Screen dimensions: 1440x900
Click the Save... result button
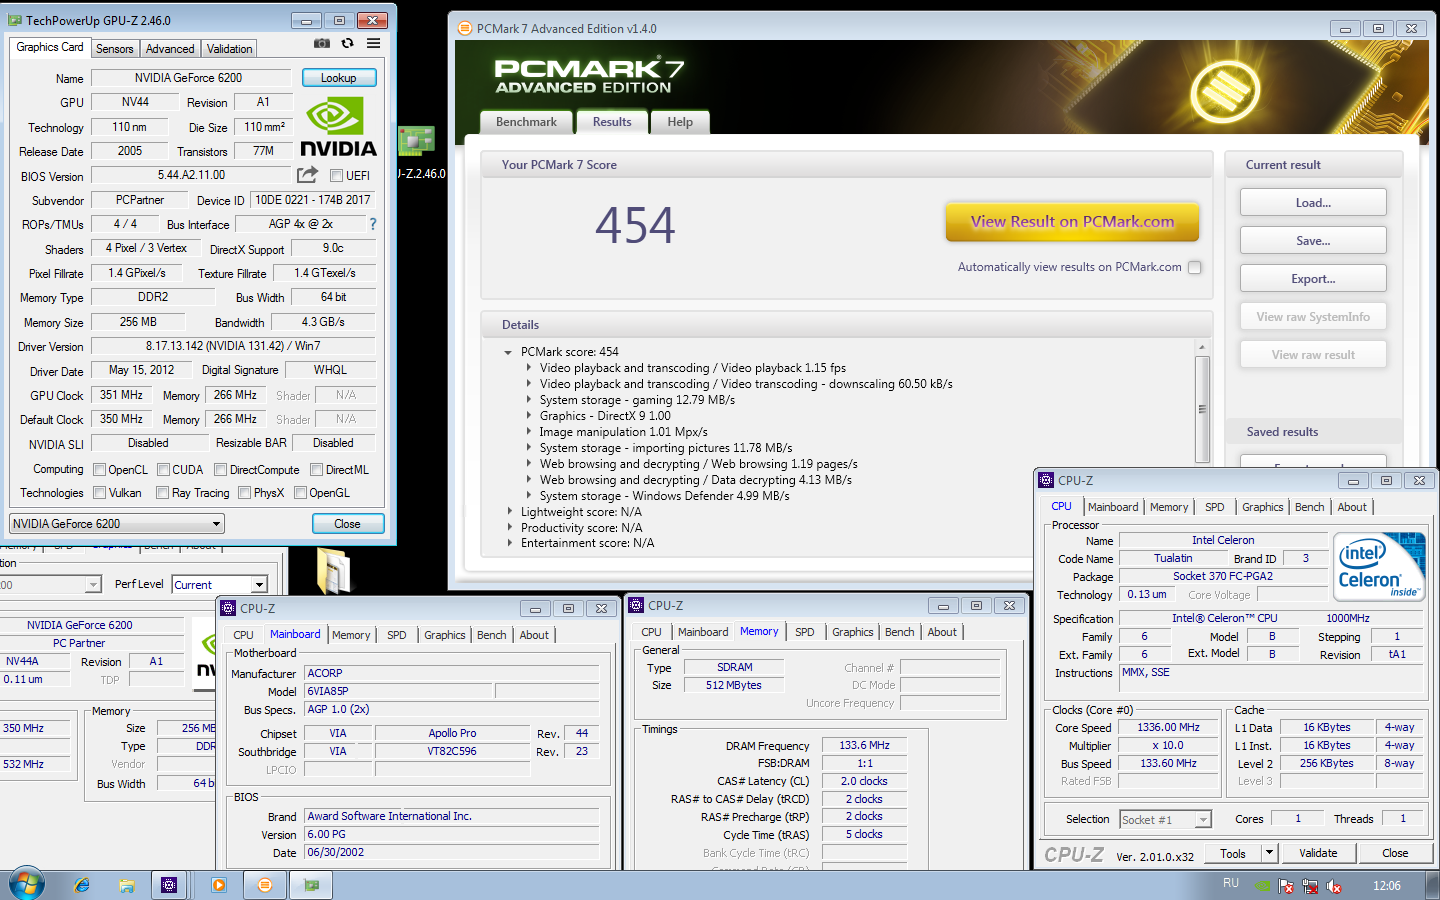click(x=1313, y=241)
